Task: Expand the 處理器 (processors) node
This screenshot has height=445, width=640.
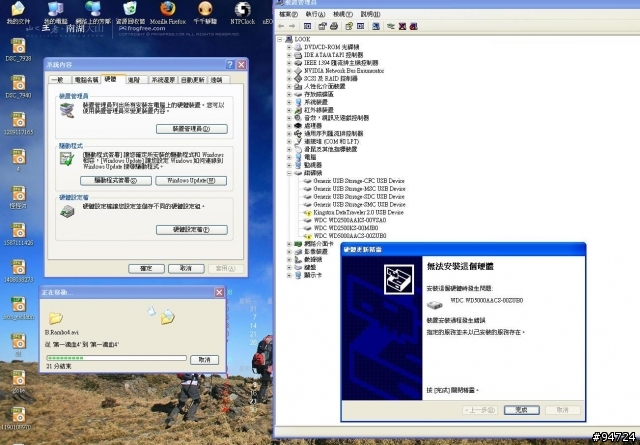Action: tap(289, 126)
